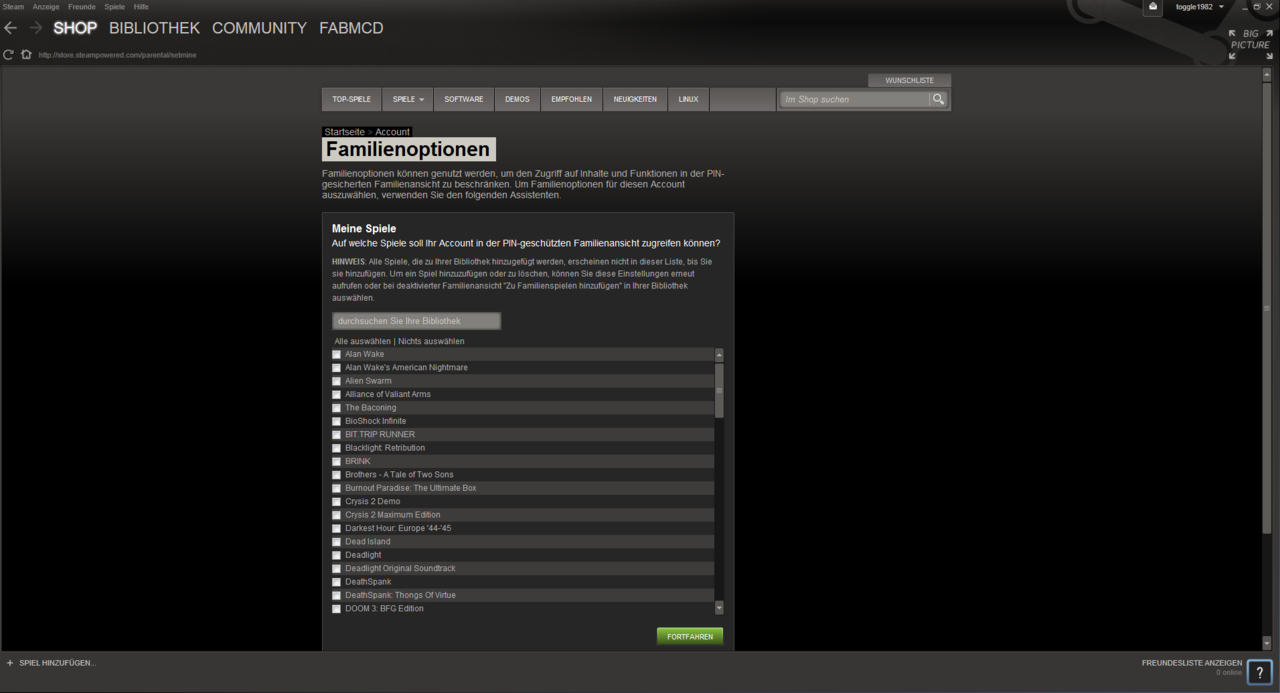
Task: Click SPIEL HINZUFÜGEN...
Action: (x=58, y=663)
